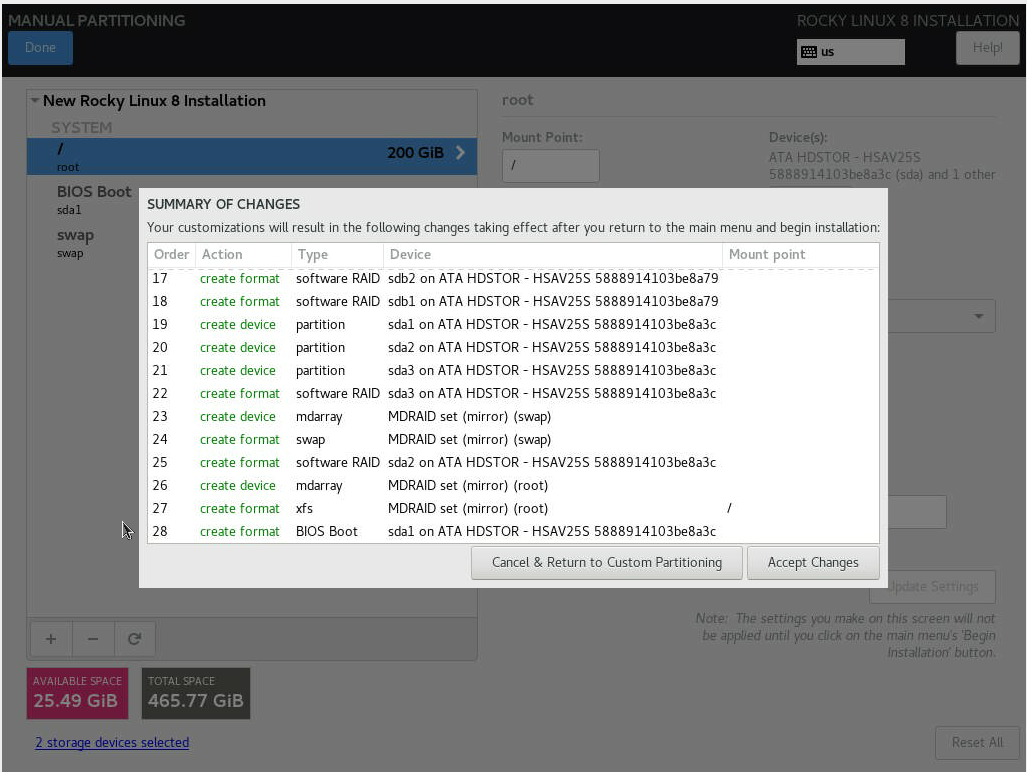Select row 24 create format swap
Screen dimensions: 1027x772
click(x=513, y=439)
